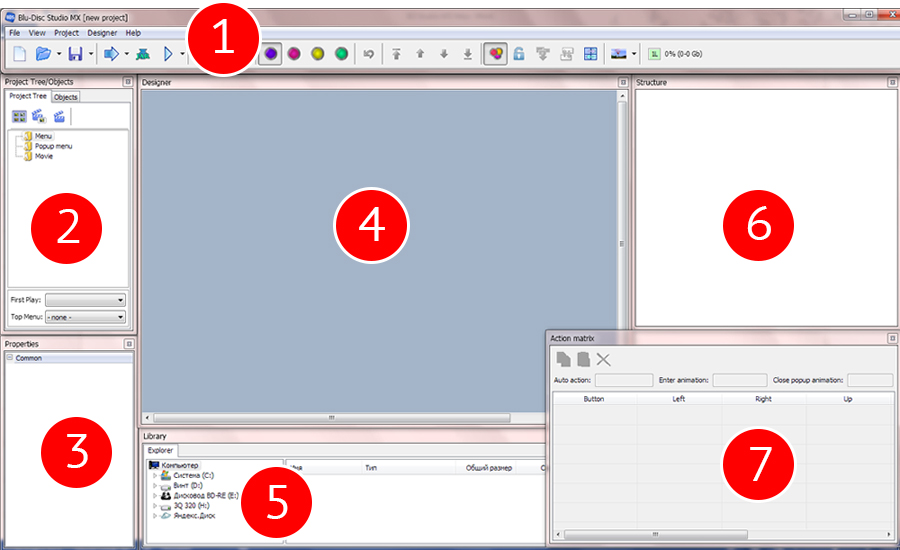
Task: Select the magenta circle state button
Action: pyautogui.click(x=294, y=54)
